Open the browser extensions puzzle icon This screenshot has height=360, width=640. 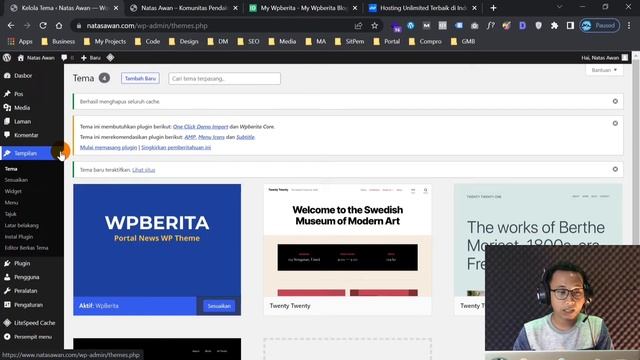(x=554, y=26)
